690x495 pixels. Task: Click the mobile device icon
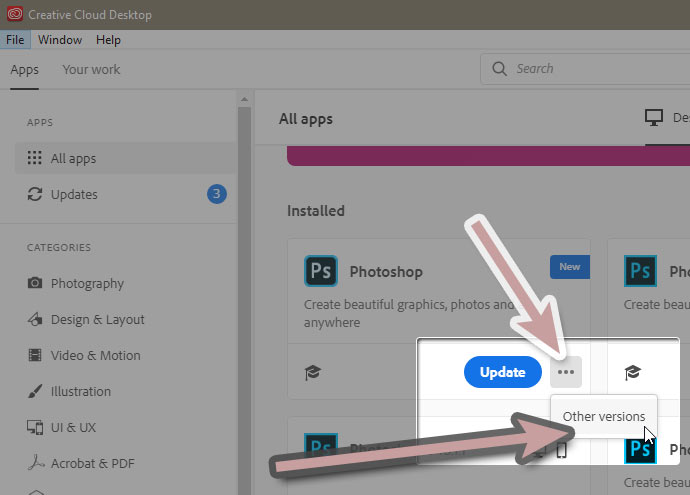coord(562,450)
